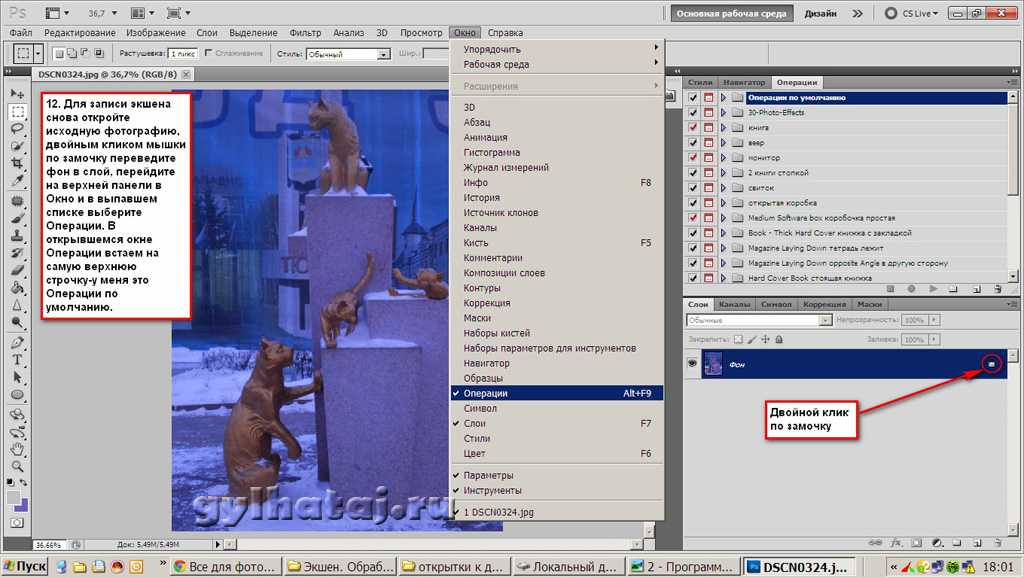Toggle dialog icon for '30-Photo-Effects' set
Viewport: 1024px width, 578px height.
[708, 112]
